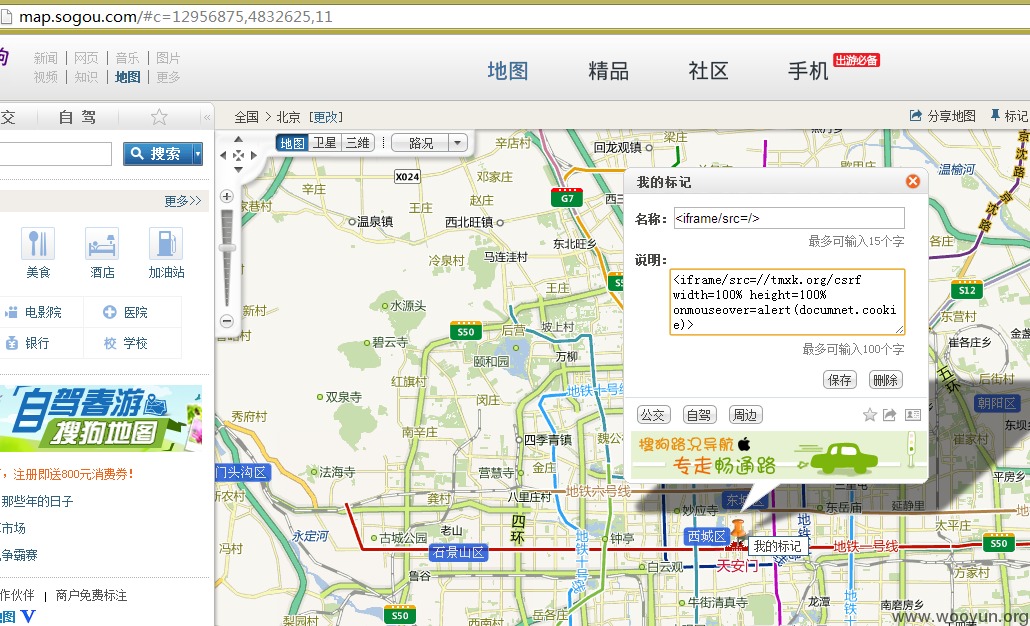1030x626 pixels.
Task: Open the contact card icon in popup
Action: click(x=912, y=414)
